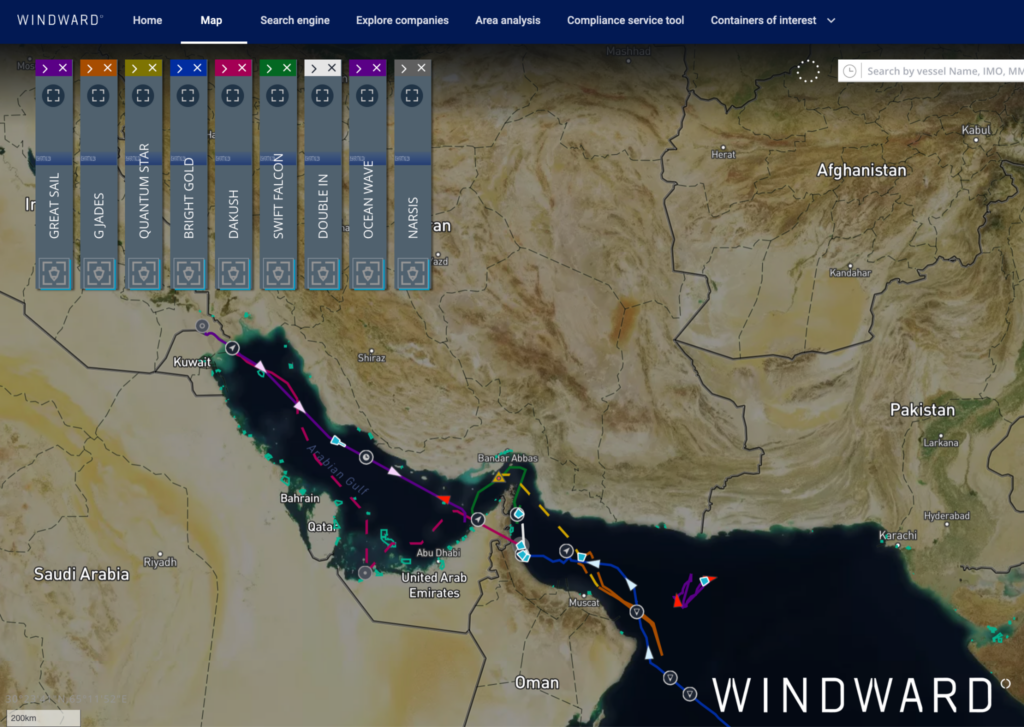Click focus frame icon for SWIFT FALCON
Image resolution: width=1024 pixels, height=727 pixels.
tap(278, 96)
